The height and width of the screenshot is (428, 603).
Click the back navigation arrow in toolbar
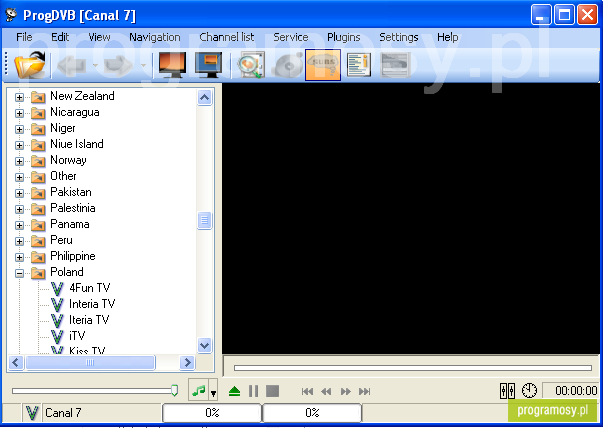click(x=71, y=65)
